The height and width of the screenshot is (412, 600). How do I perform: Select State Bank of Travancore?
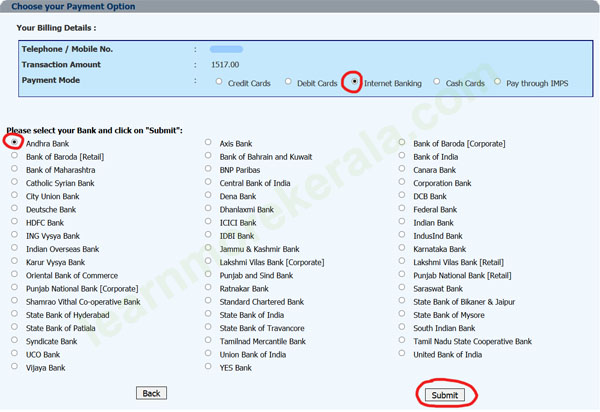coord(208,327)
